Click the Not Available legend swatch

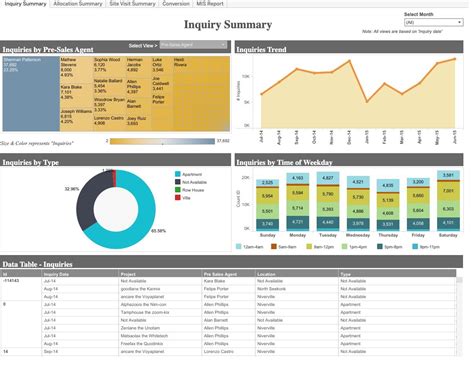click(x=178, y=182)
